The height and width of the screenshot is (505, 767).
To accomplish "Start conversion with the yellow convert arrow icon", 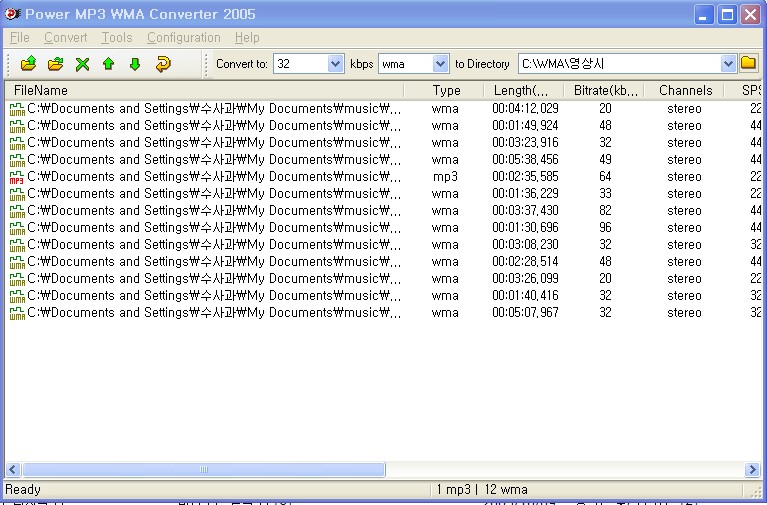I will point(163,64).
